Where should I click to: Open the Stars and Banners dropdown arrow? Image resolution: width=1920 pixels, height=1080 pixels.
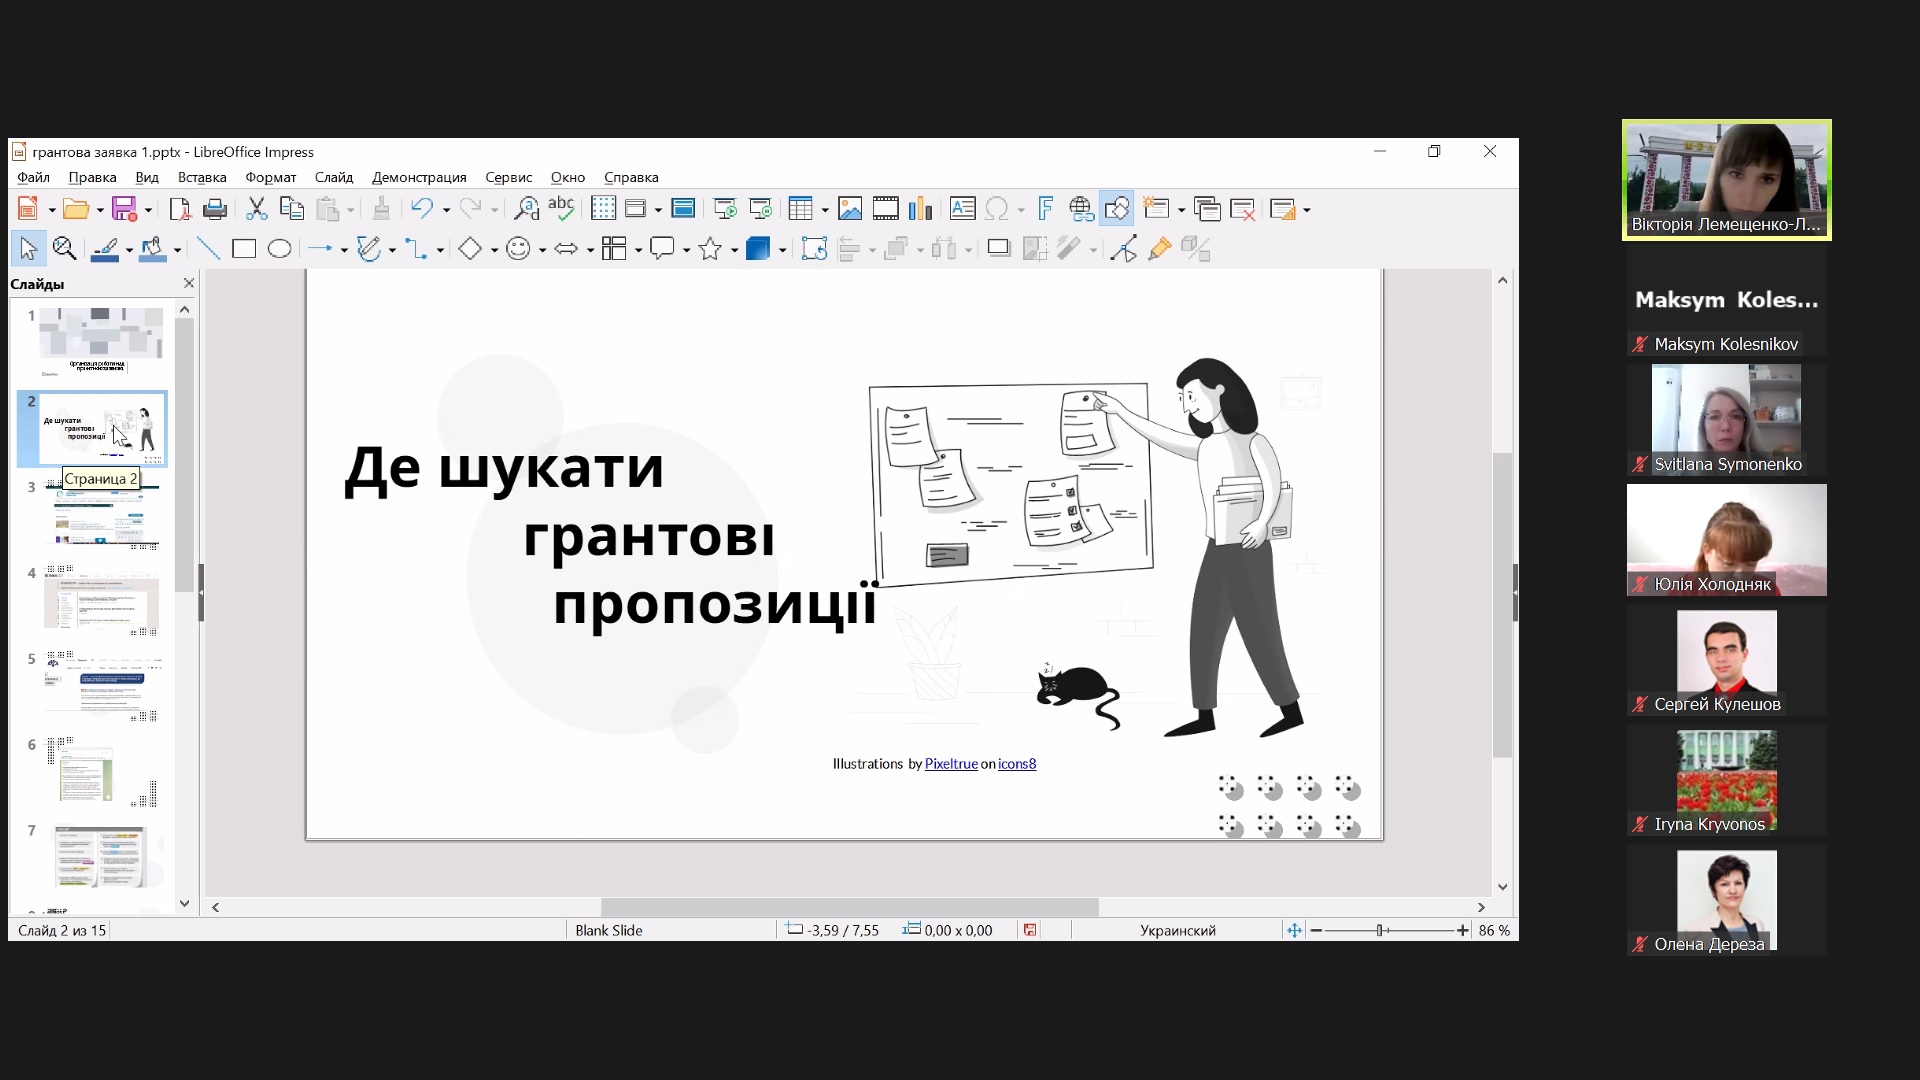click(734, 250)
